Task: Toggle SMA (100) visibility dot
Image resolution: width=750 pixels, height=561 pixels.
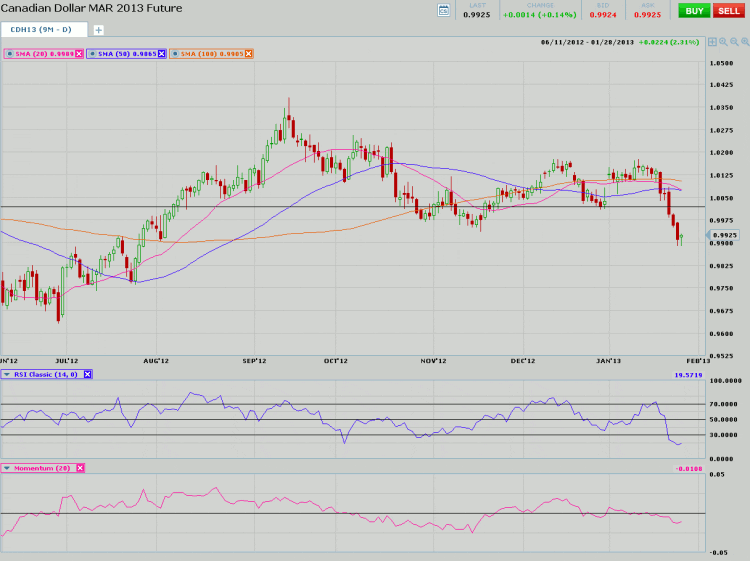Action: [x=176, y=53]
